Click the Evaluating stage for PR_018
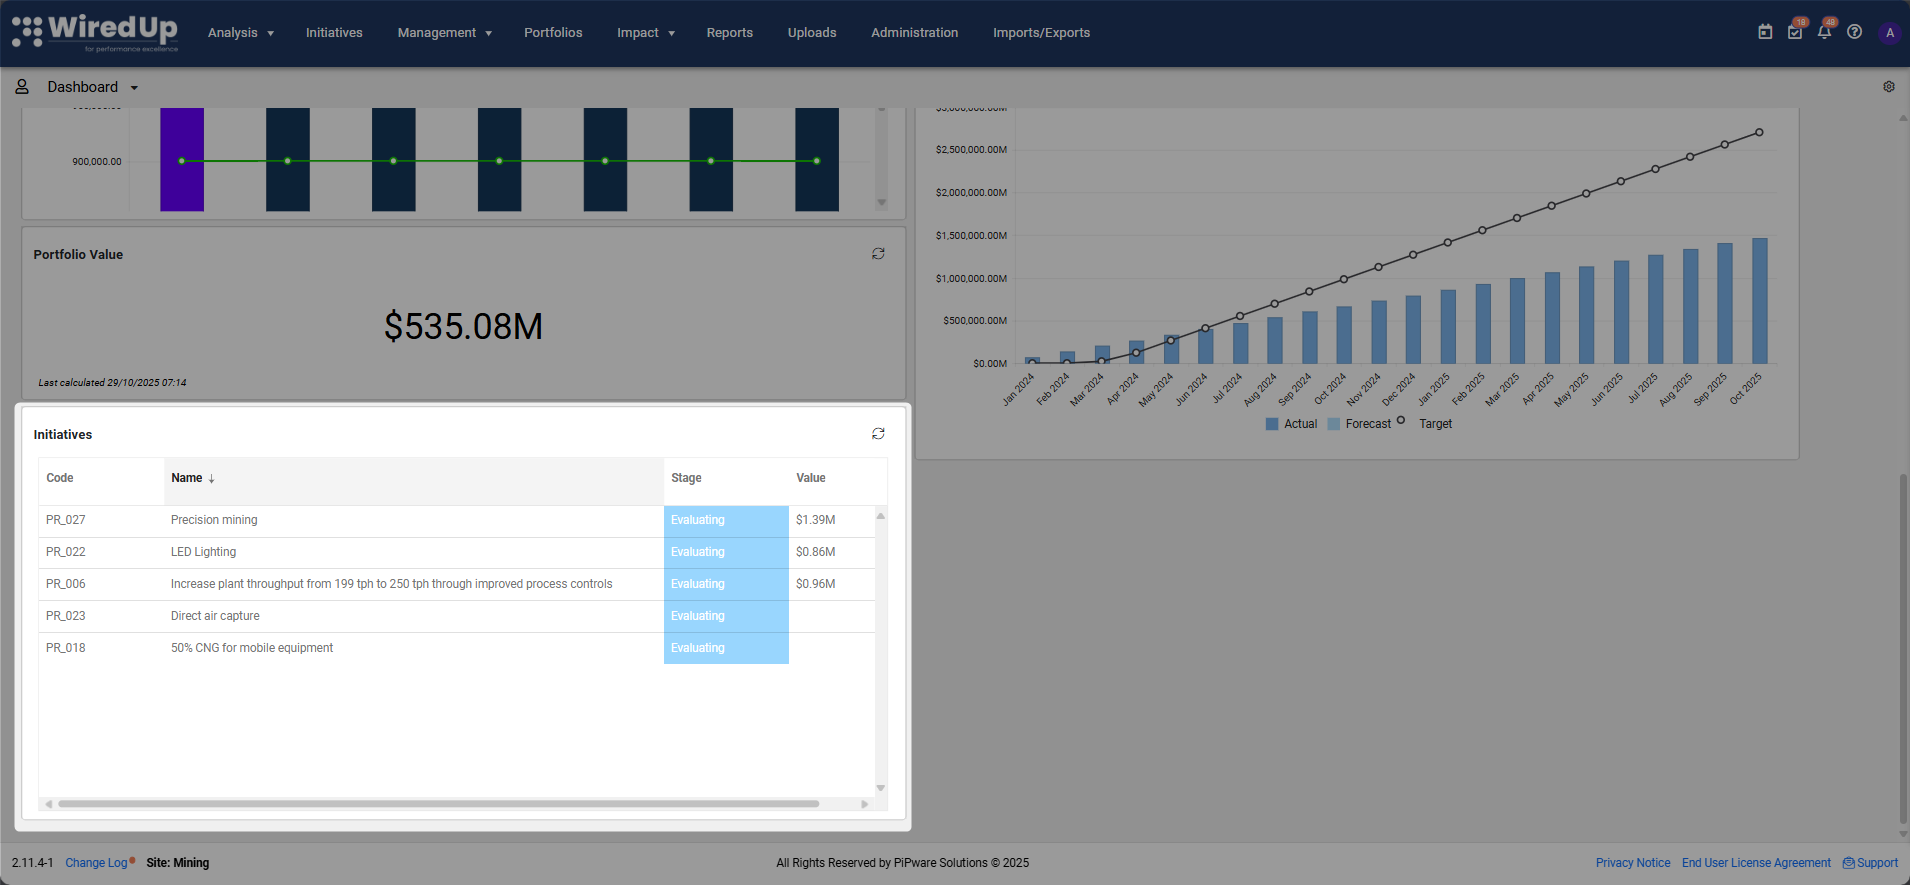 point(726,648)
